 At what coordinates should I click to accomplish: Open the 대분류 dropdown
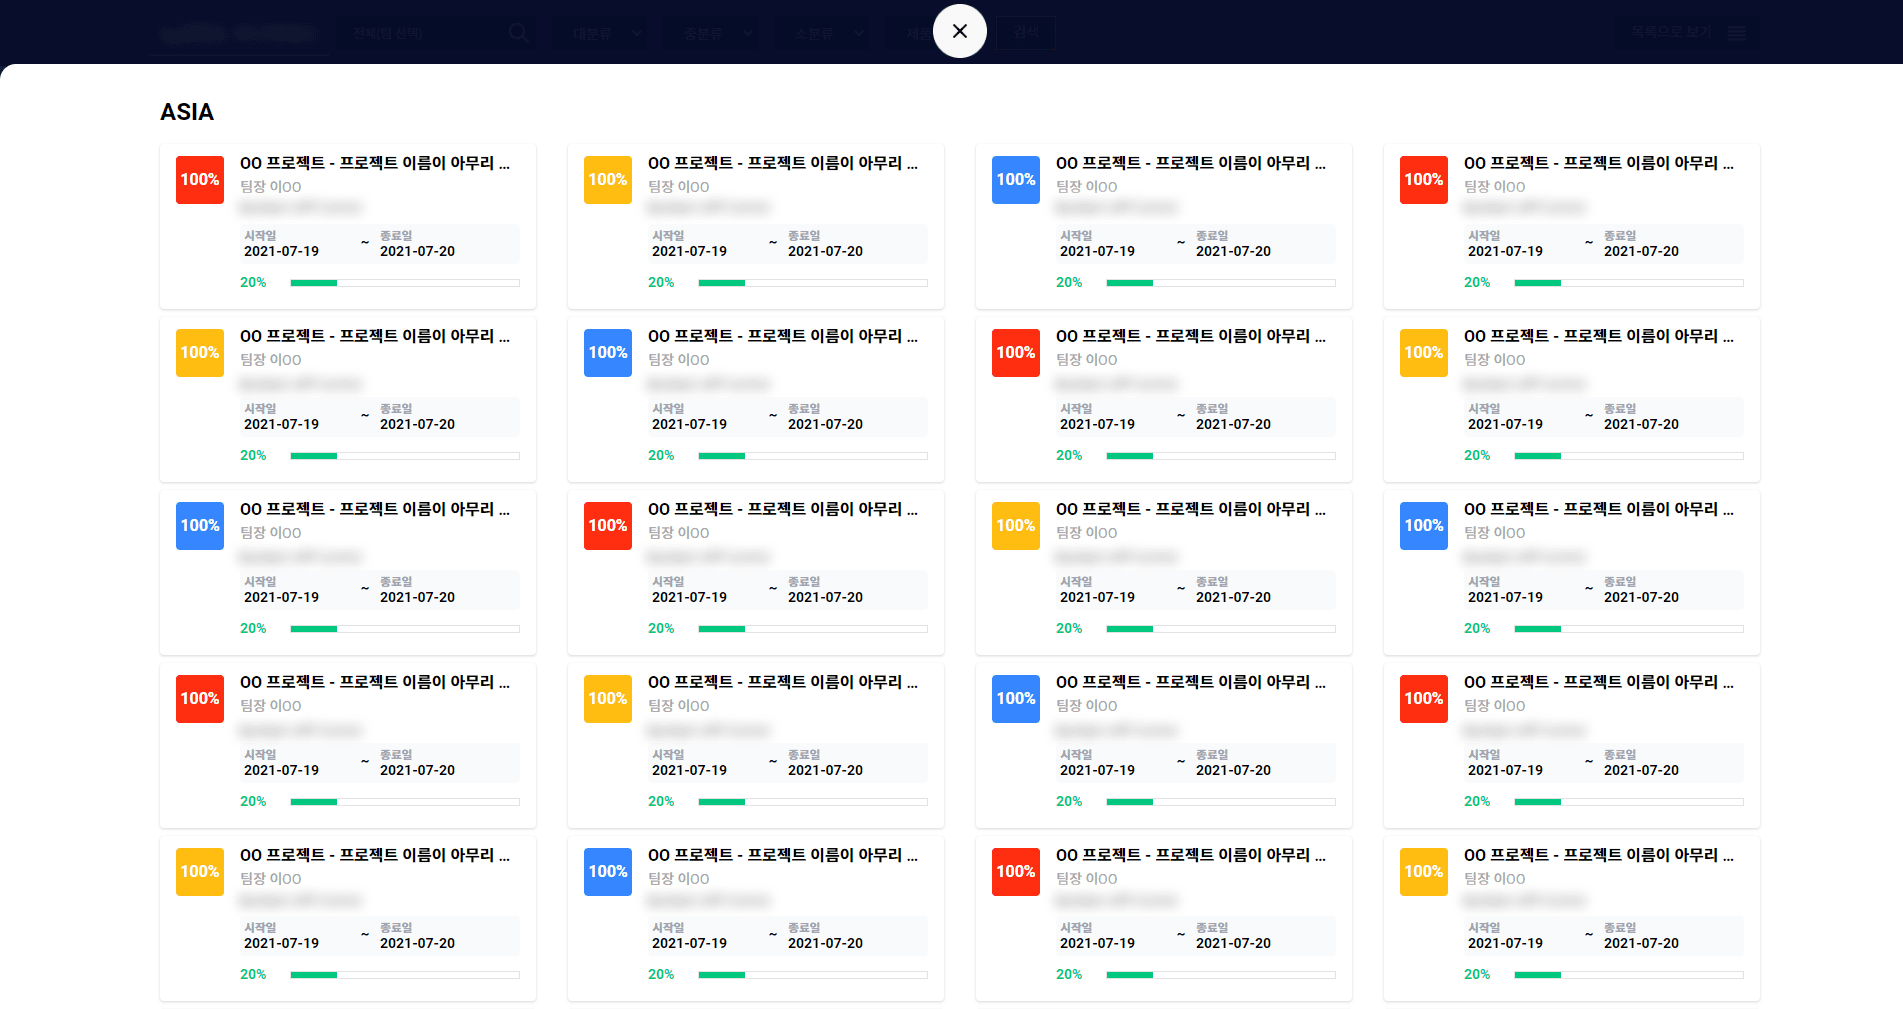point(606,33)
